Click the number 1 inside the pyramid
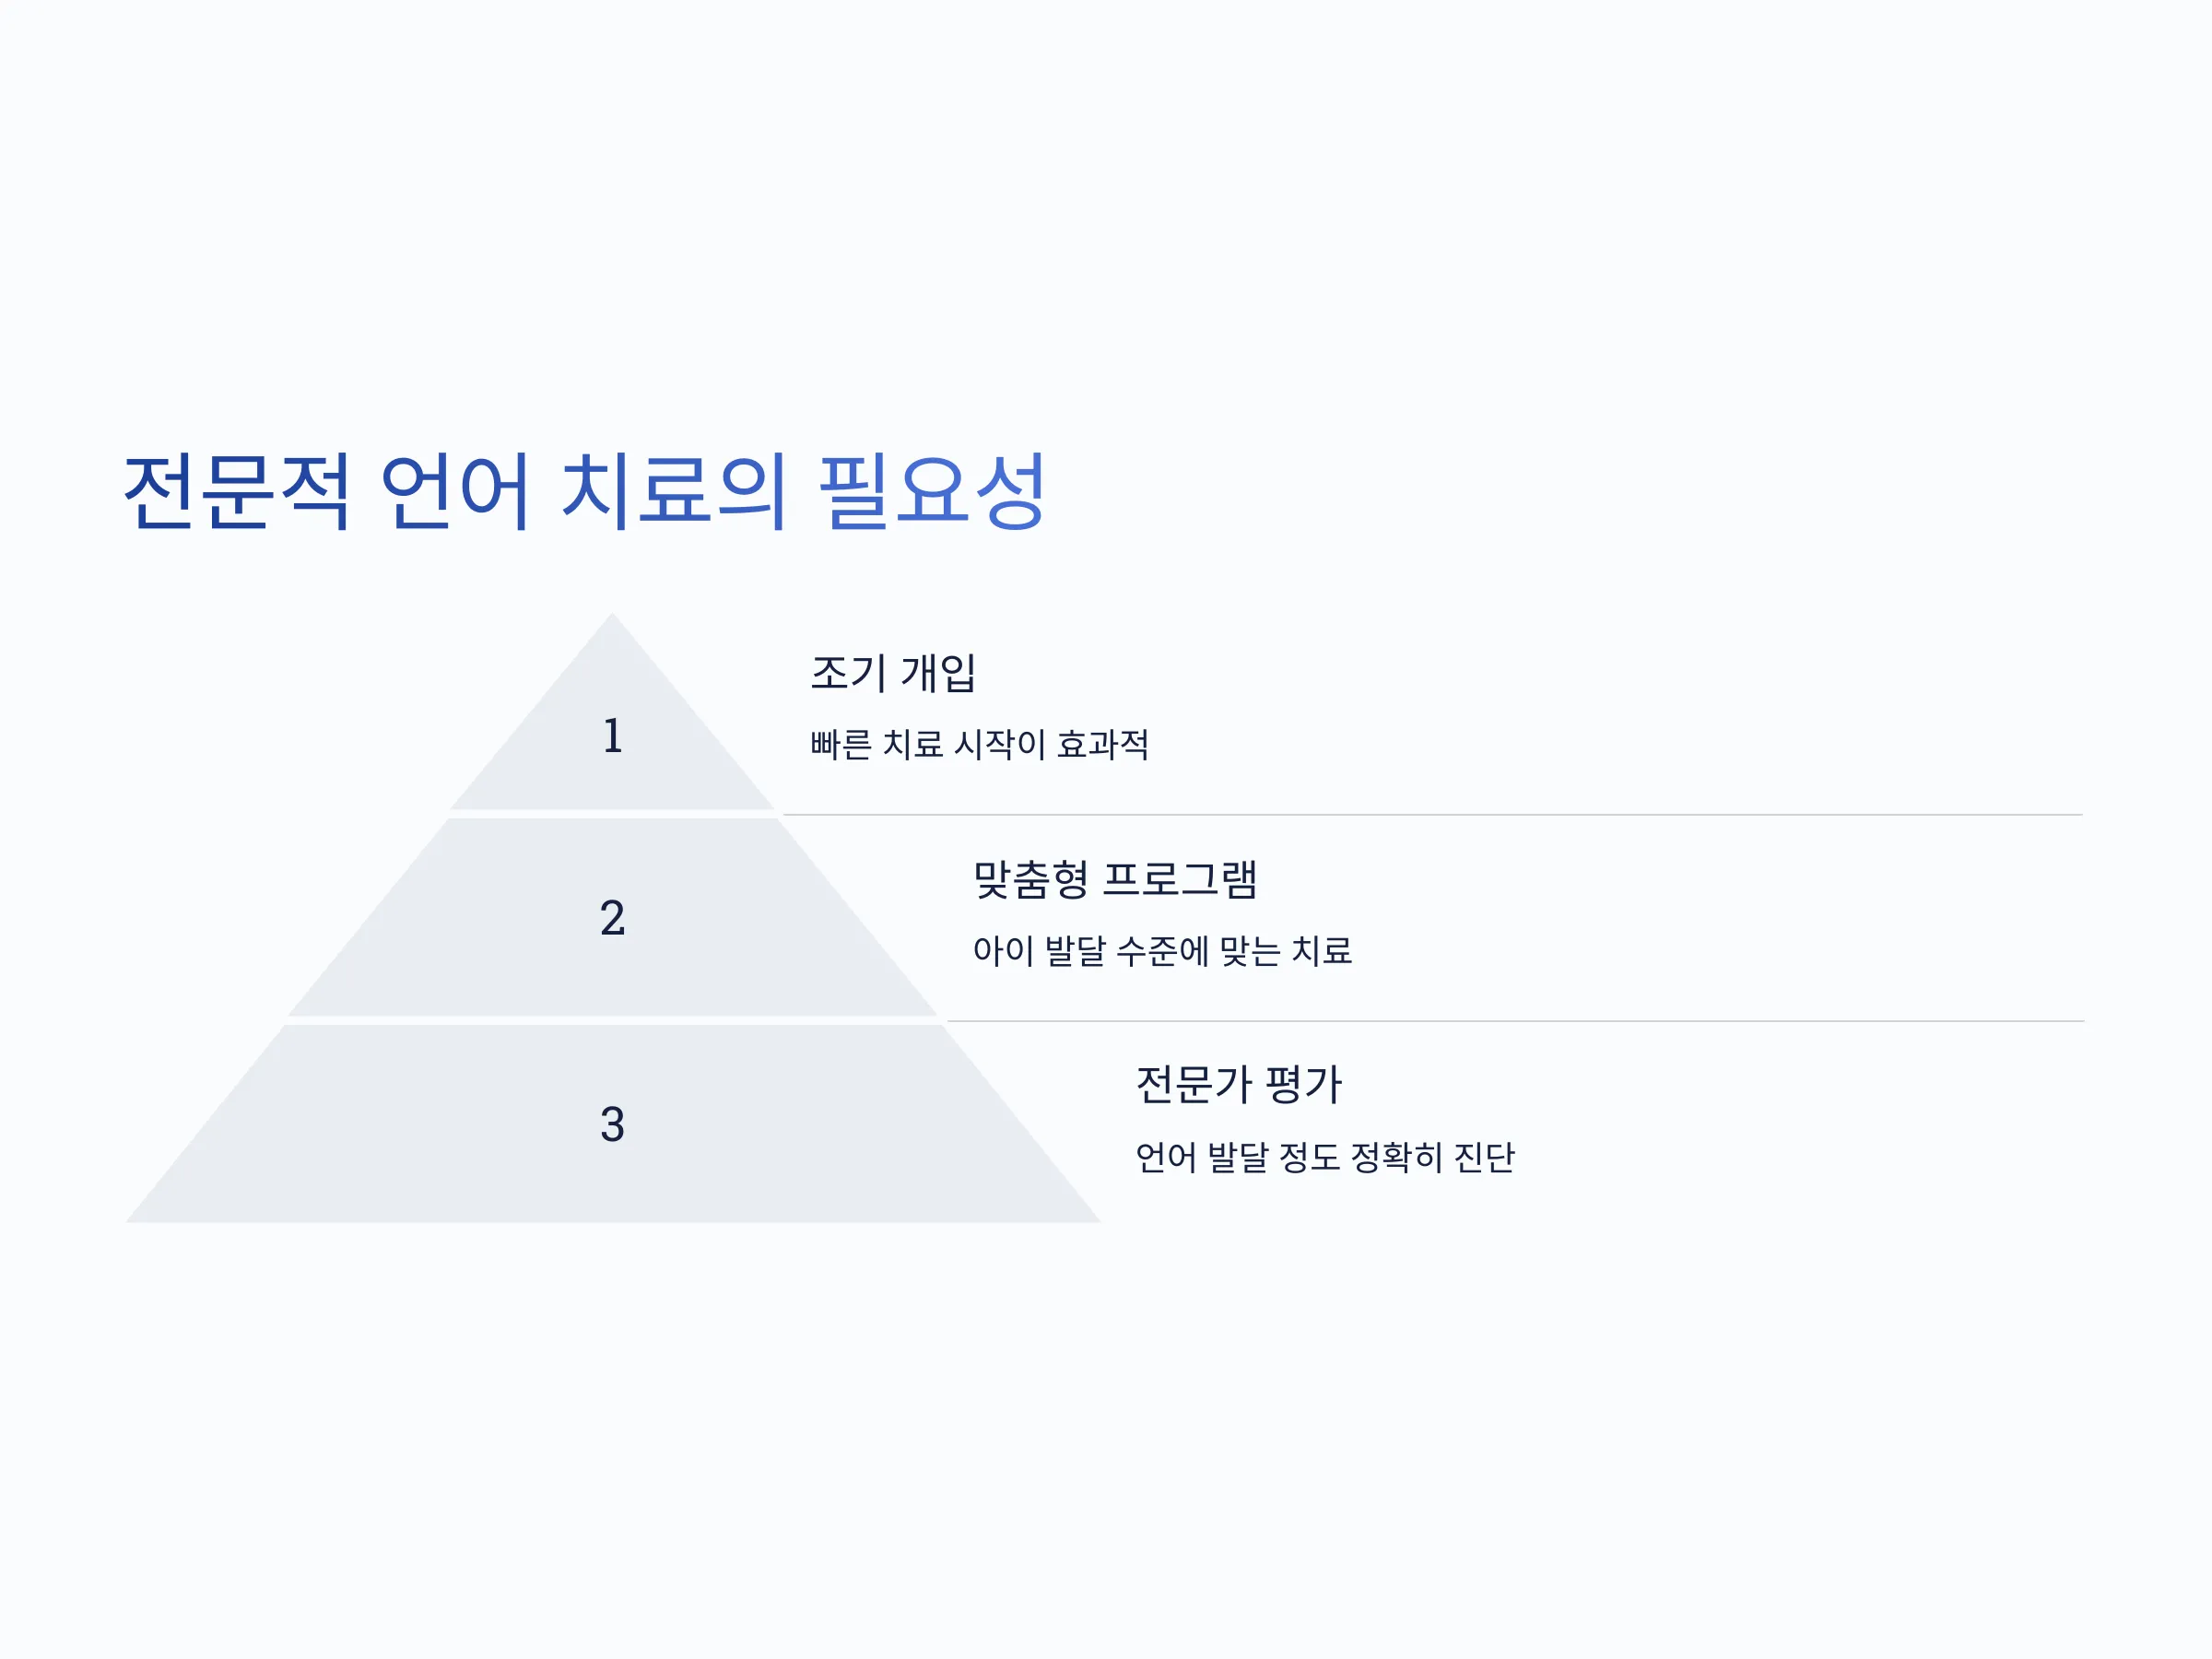Screen dimensions: 2212x1659 pyautogui.click(x=612, y=736)
